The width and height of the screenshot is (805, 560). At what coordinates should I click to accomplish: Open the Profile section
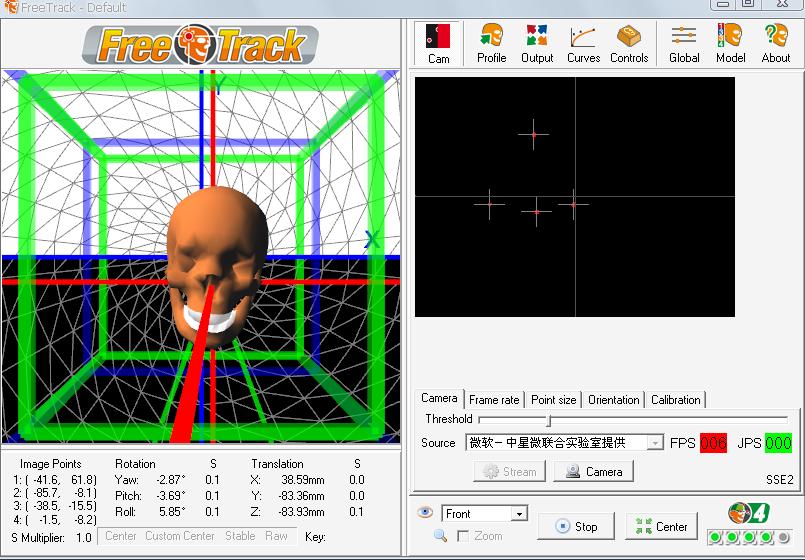click(491, 44)
